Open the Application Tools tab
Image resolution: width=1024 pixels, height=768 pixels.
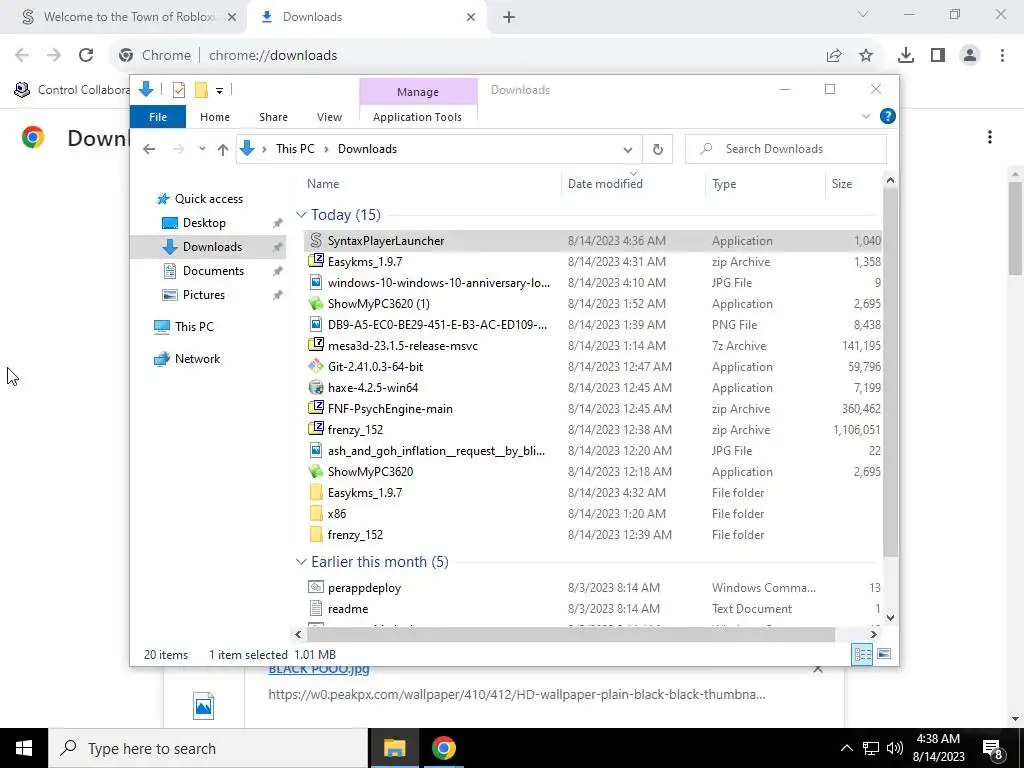click(x=417, y=117)
